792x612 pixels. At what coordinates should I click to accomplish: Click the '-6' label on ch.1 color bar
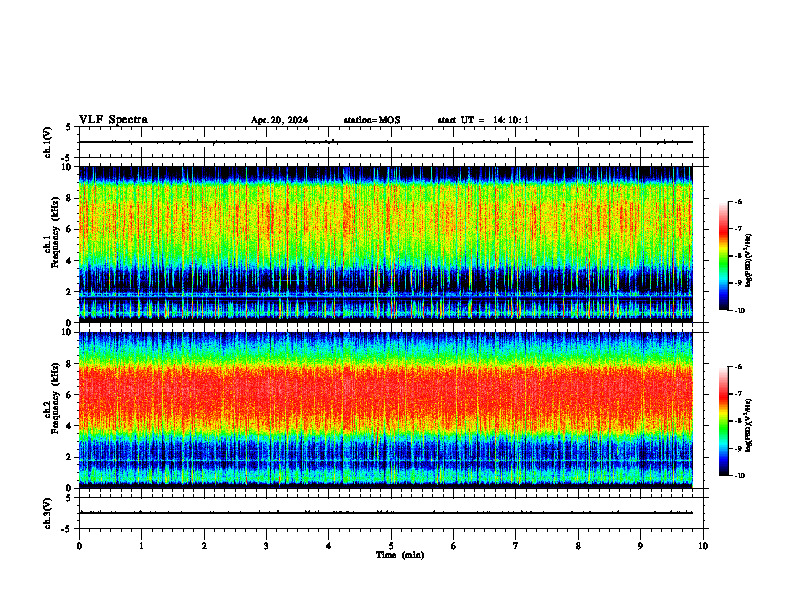point(738,201)
